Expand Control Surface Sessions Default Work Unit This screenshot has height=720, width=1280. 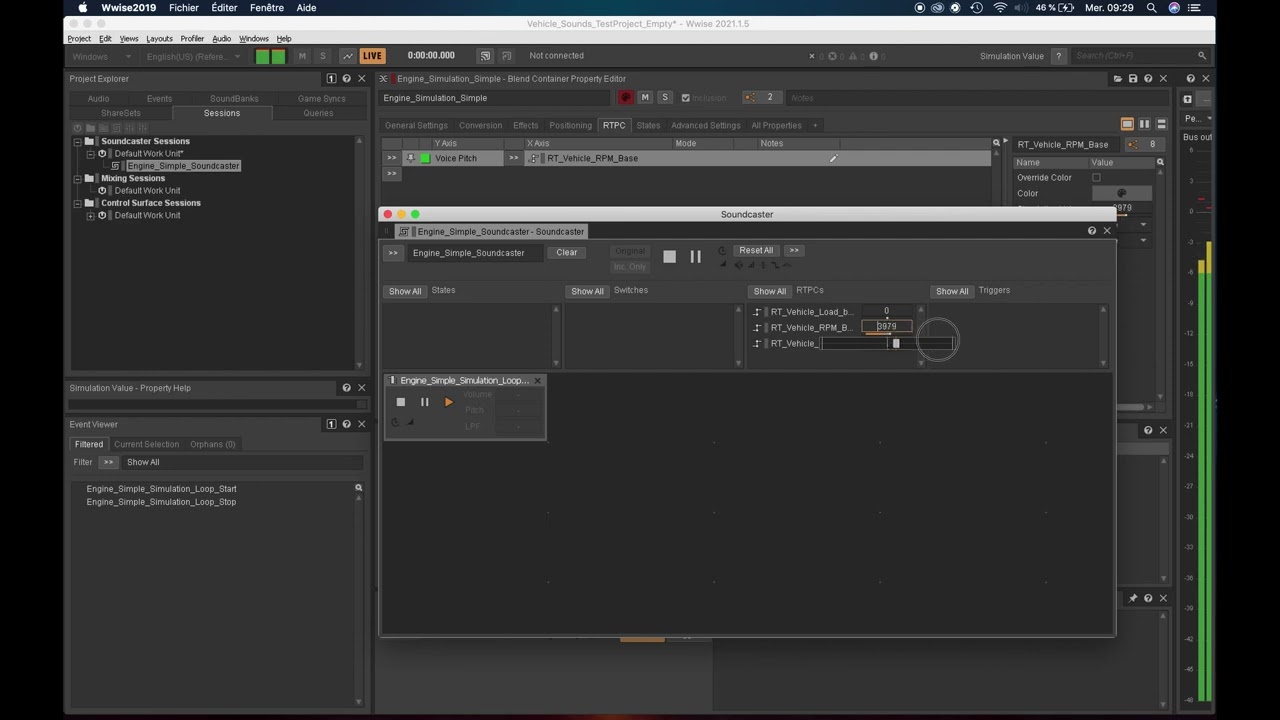[x=90, y=215]
